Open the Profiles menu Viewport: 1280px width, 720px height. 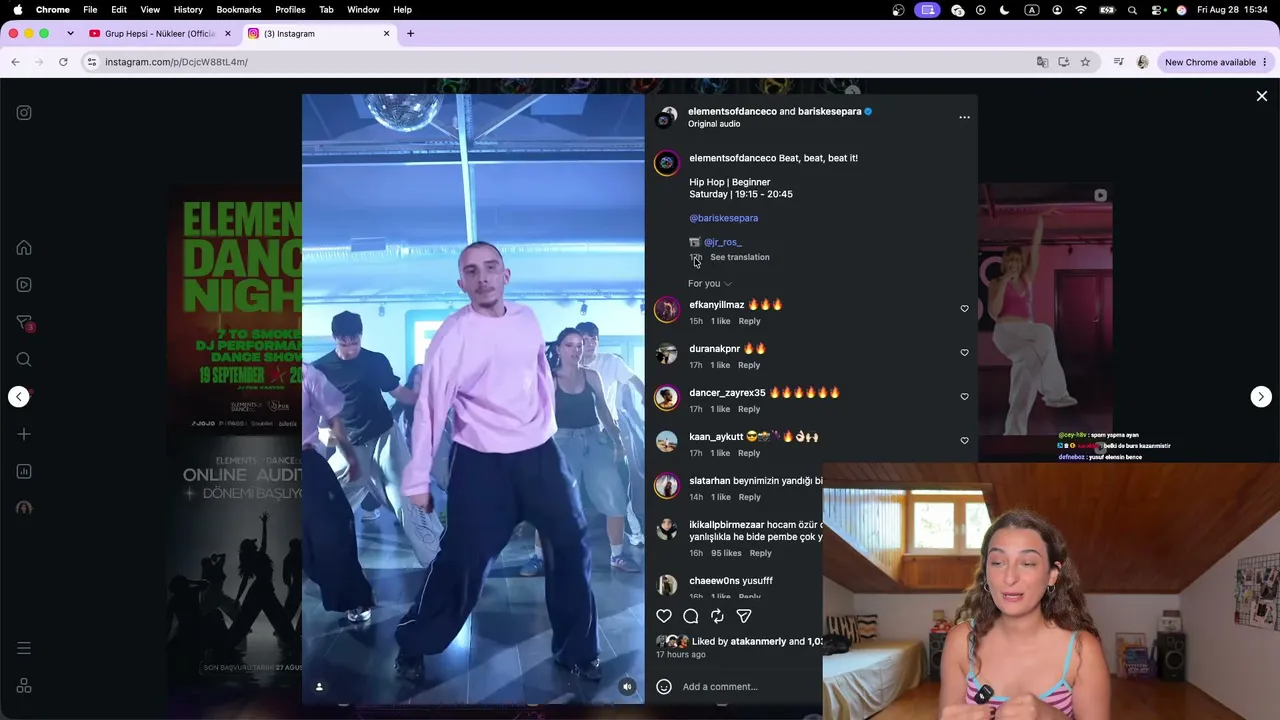(x=290, y=10)
